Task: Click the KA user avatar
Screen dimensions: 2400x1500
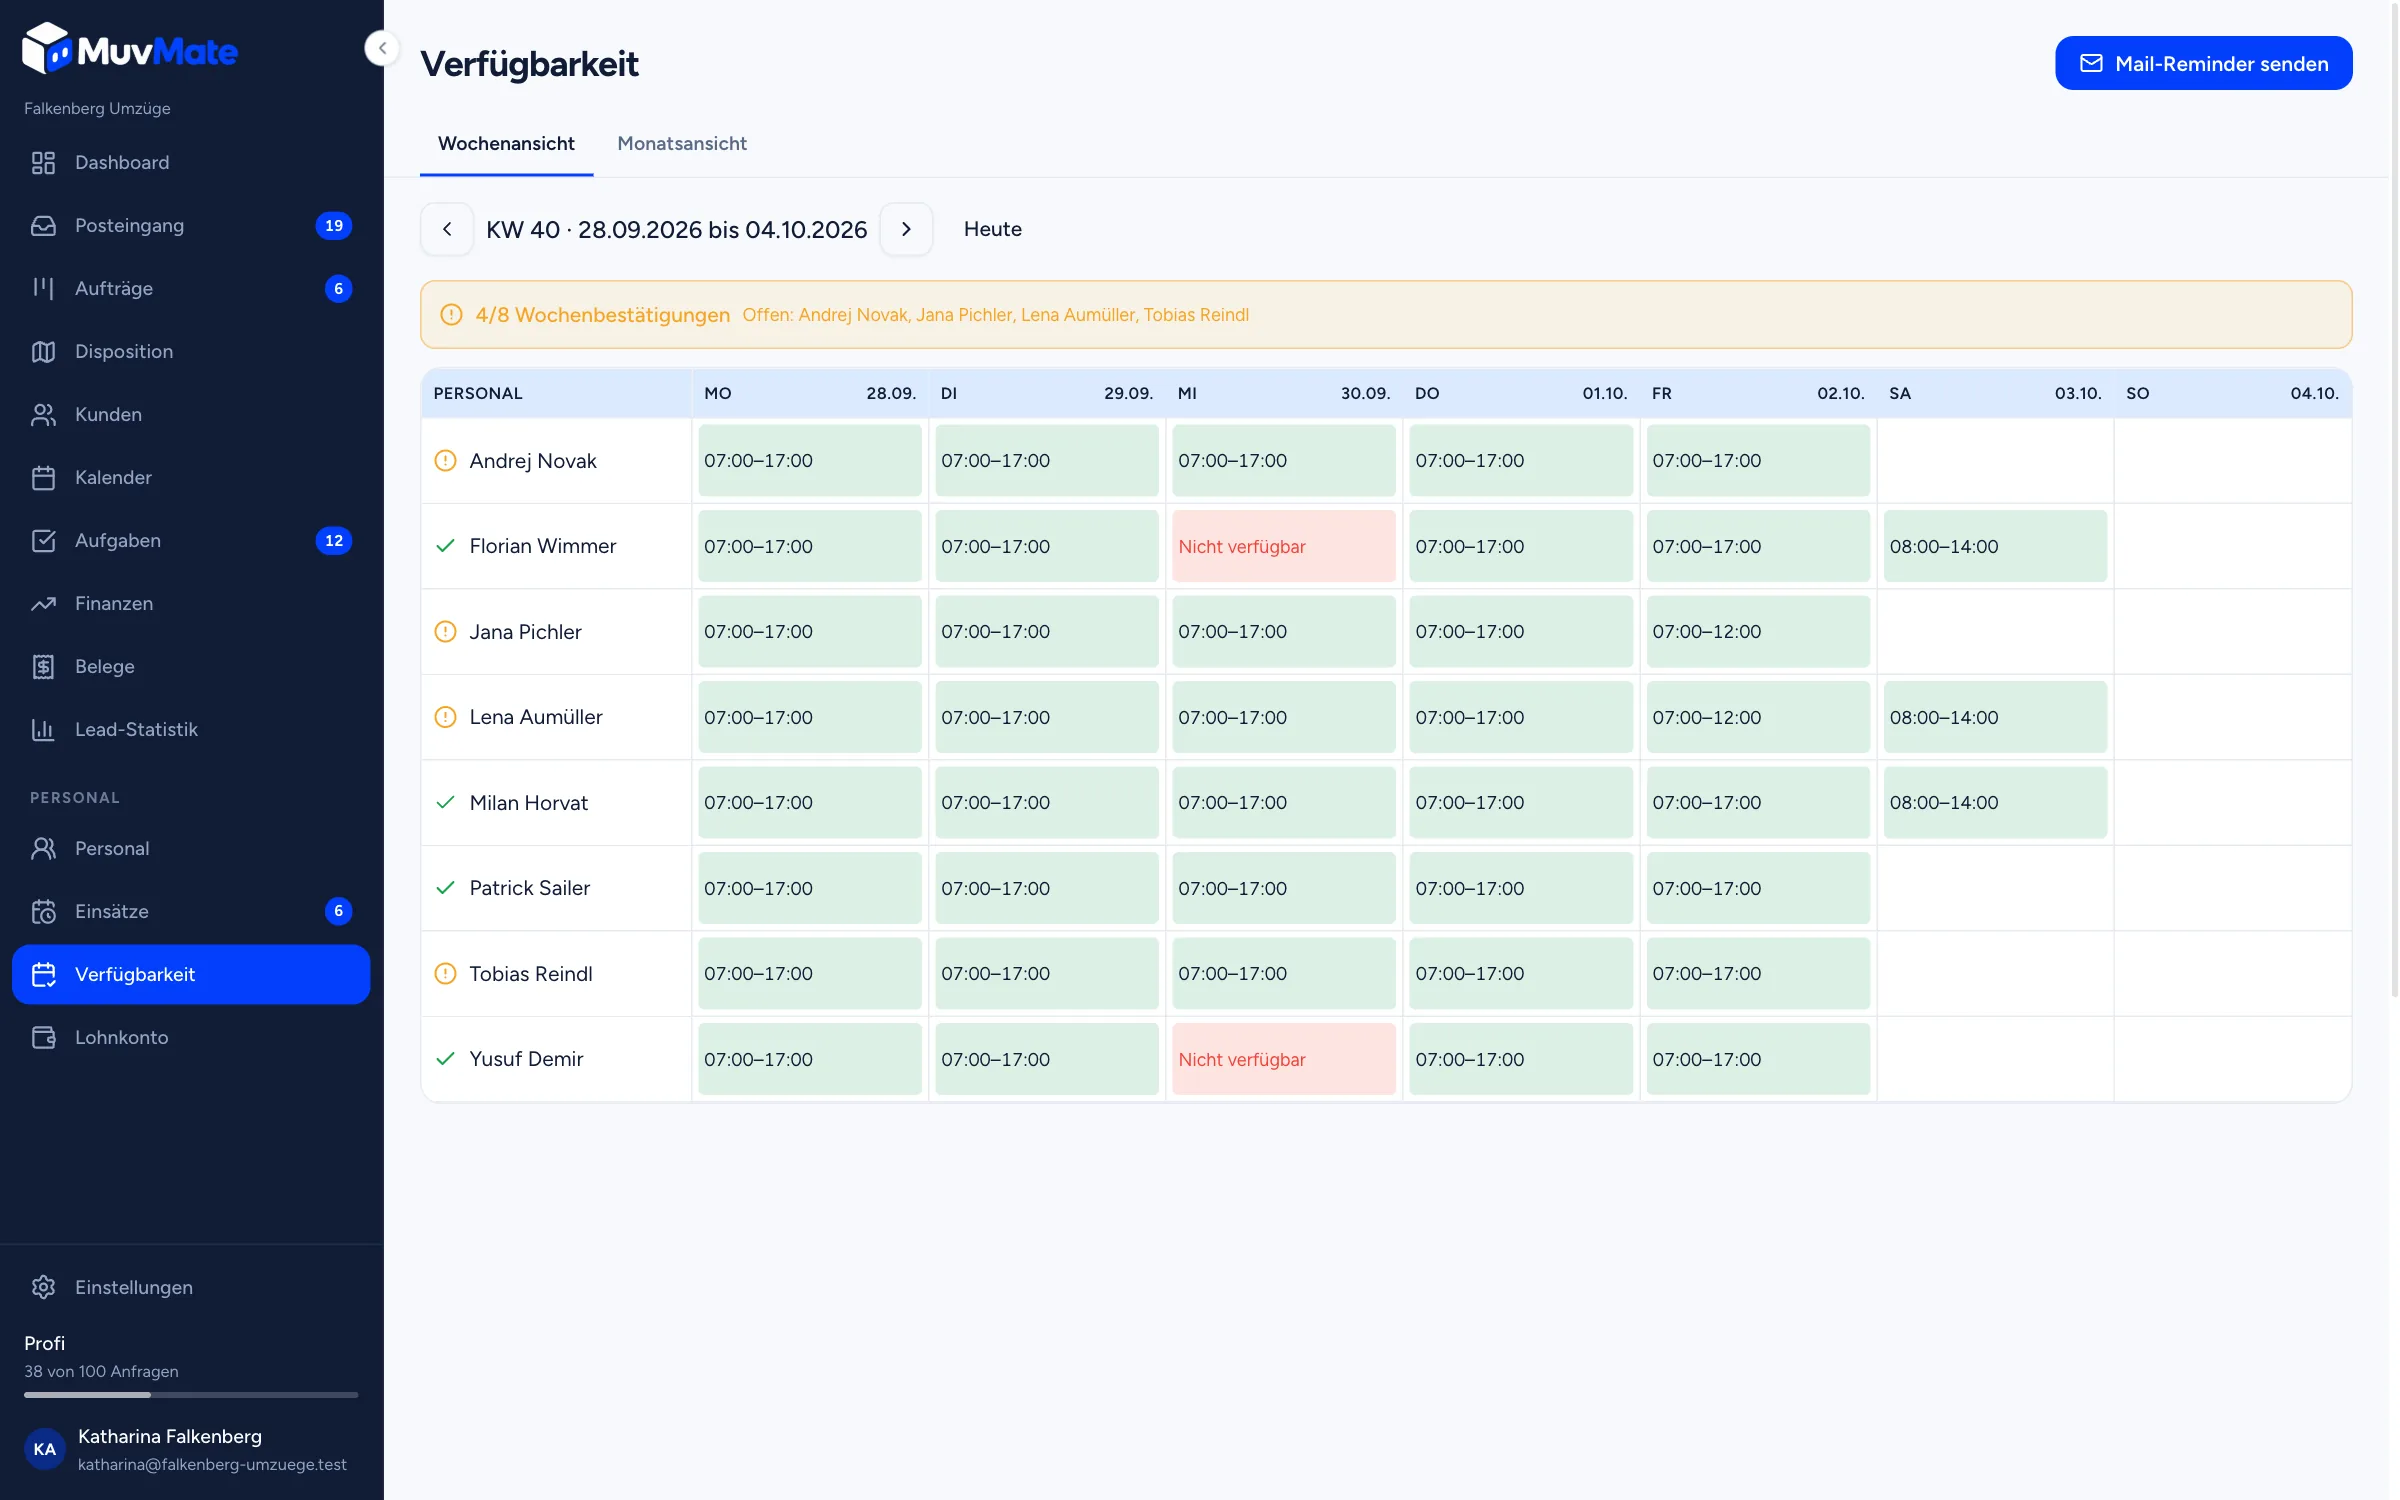Action: 45,1449
